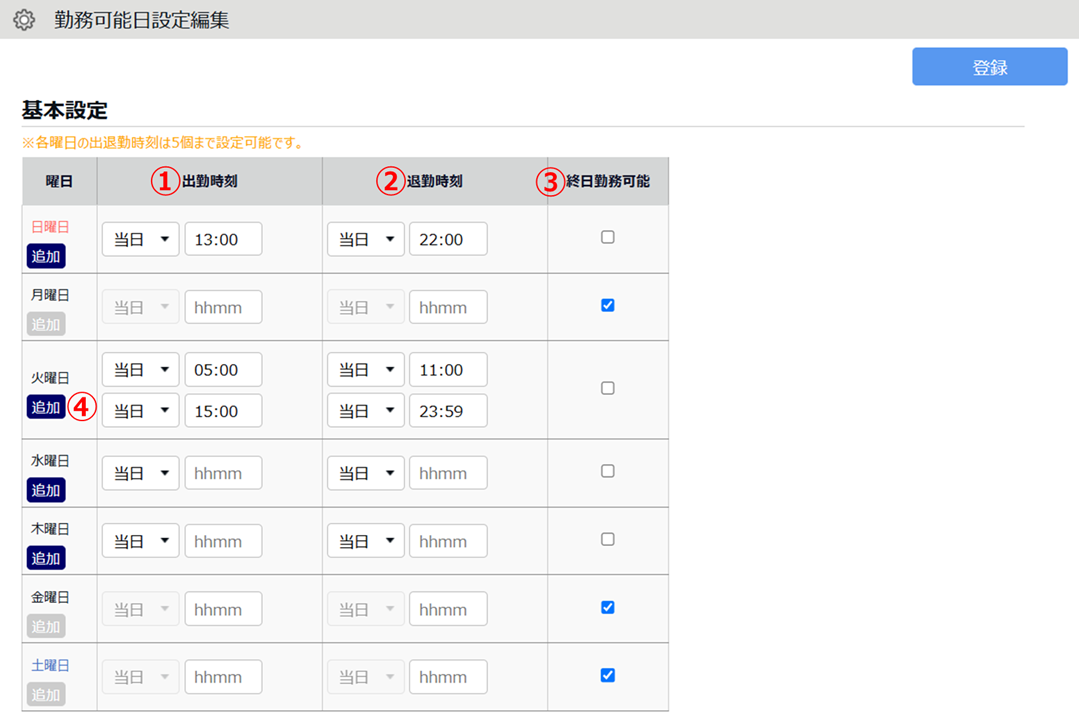
Task: Select the 22:00 end time field
Action: (448, 240)
